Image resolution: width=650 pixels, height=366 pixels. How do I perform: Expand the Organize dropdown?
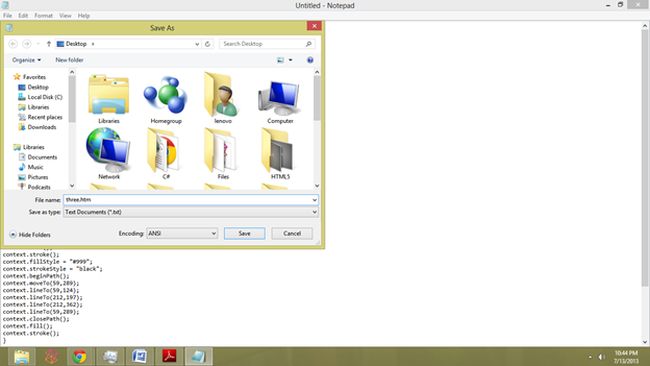[27, 60]
